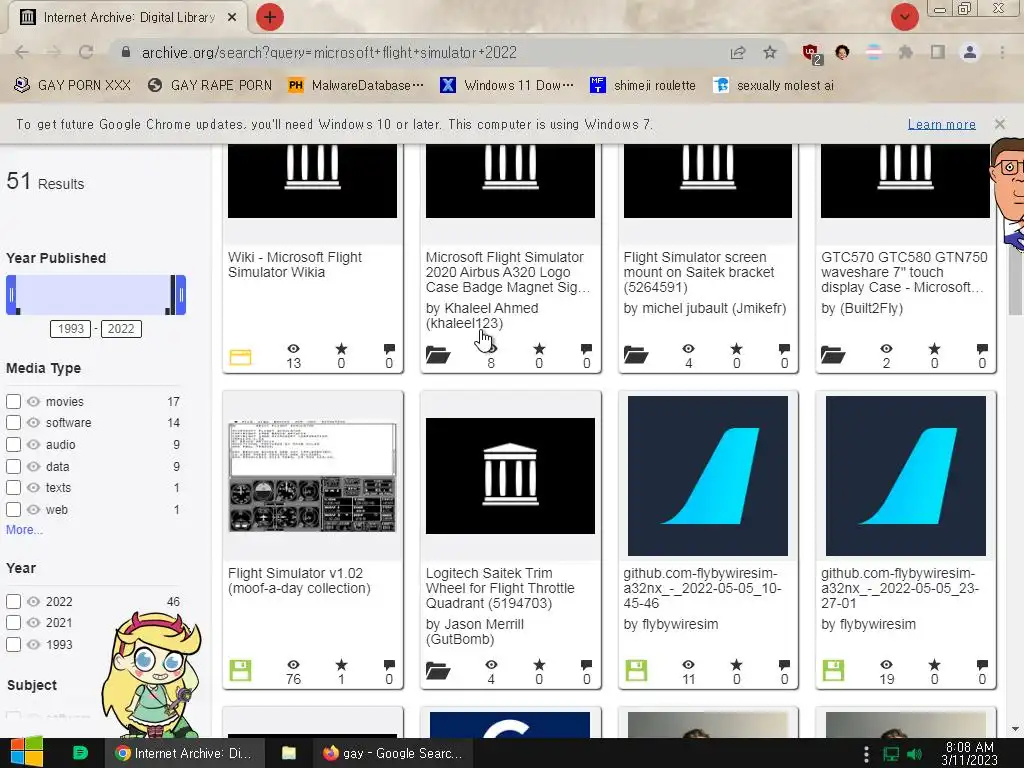Reload the archive.org page
The image size is (1024, 768).
click(86, 52)
